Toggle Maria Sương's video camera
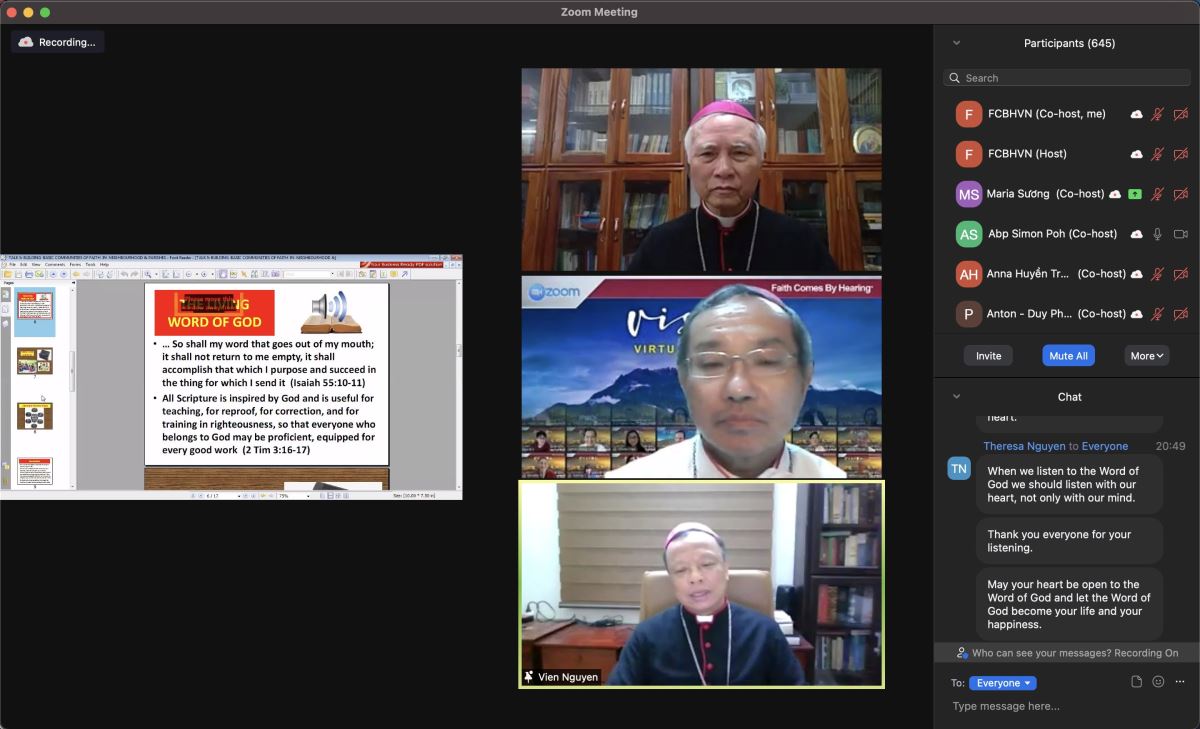The image size is (1200, 729). pos(1181,194)
